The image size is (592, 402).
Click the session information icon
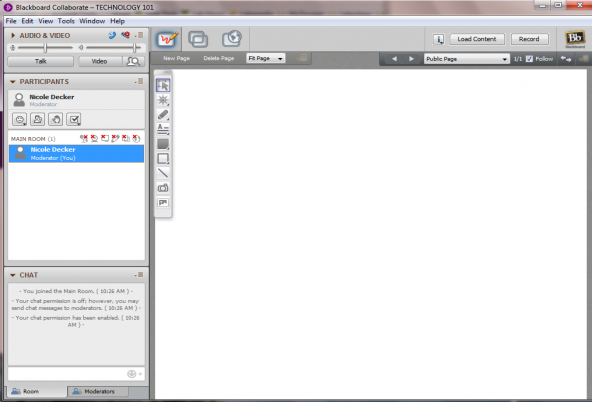438,39
